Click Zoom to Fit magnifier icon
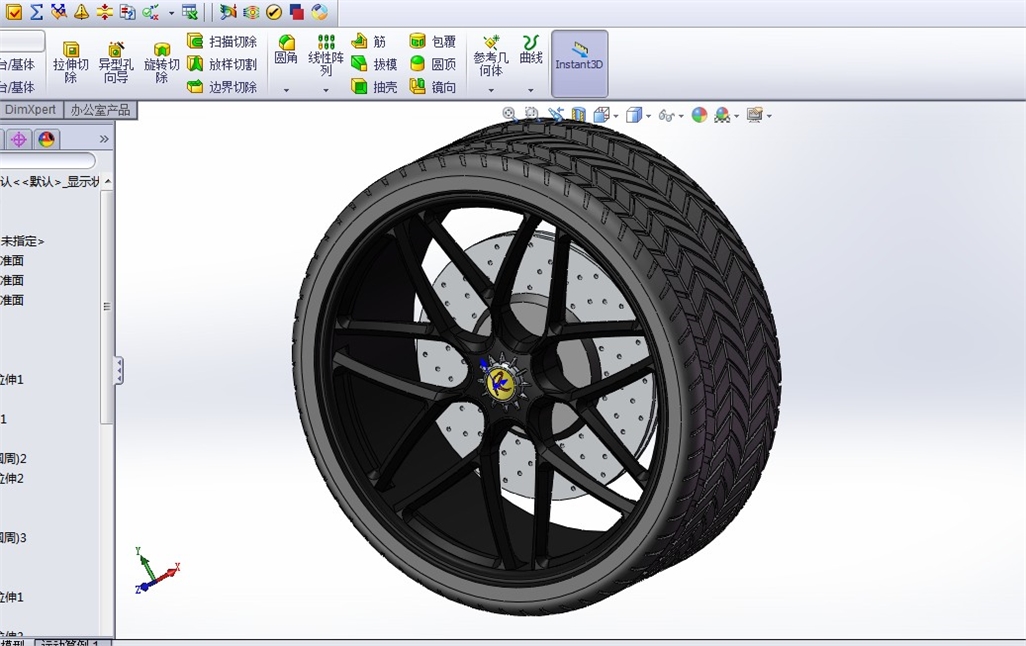 tap(509, 114)
